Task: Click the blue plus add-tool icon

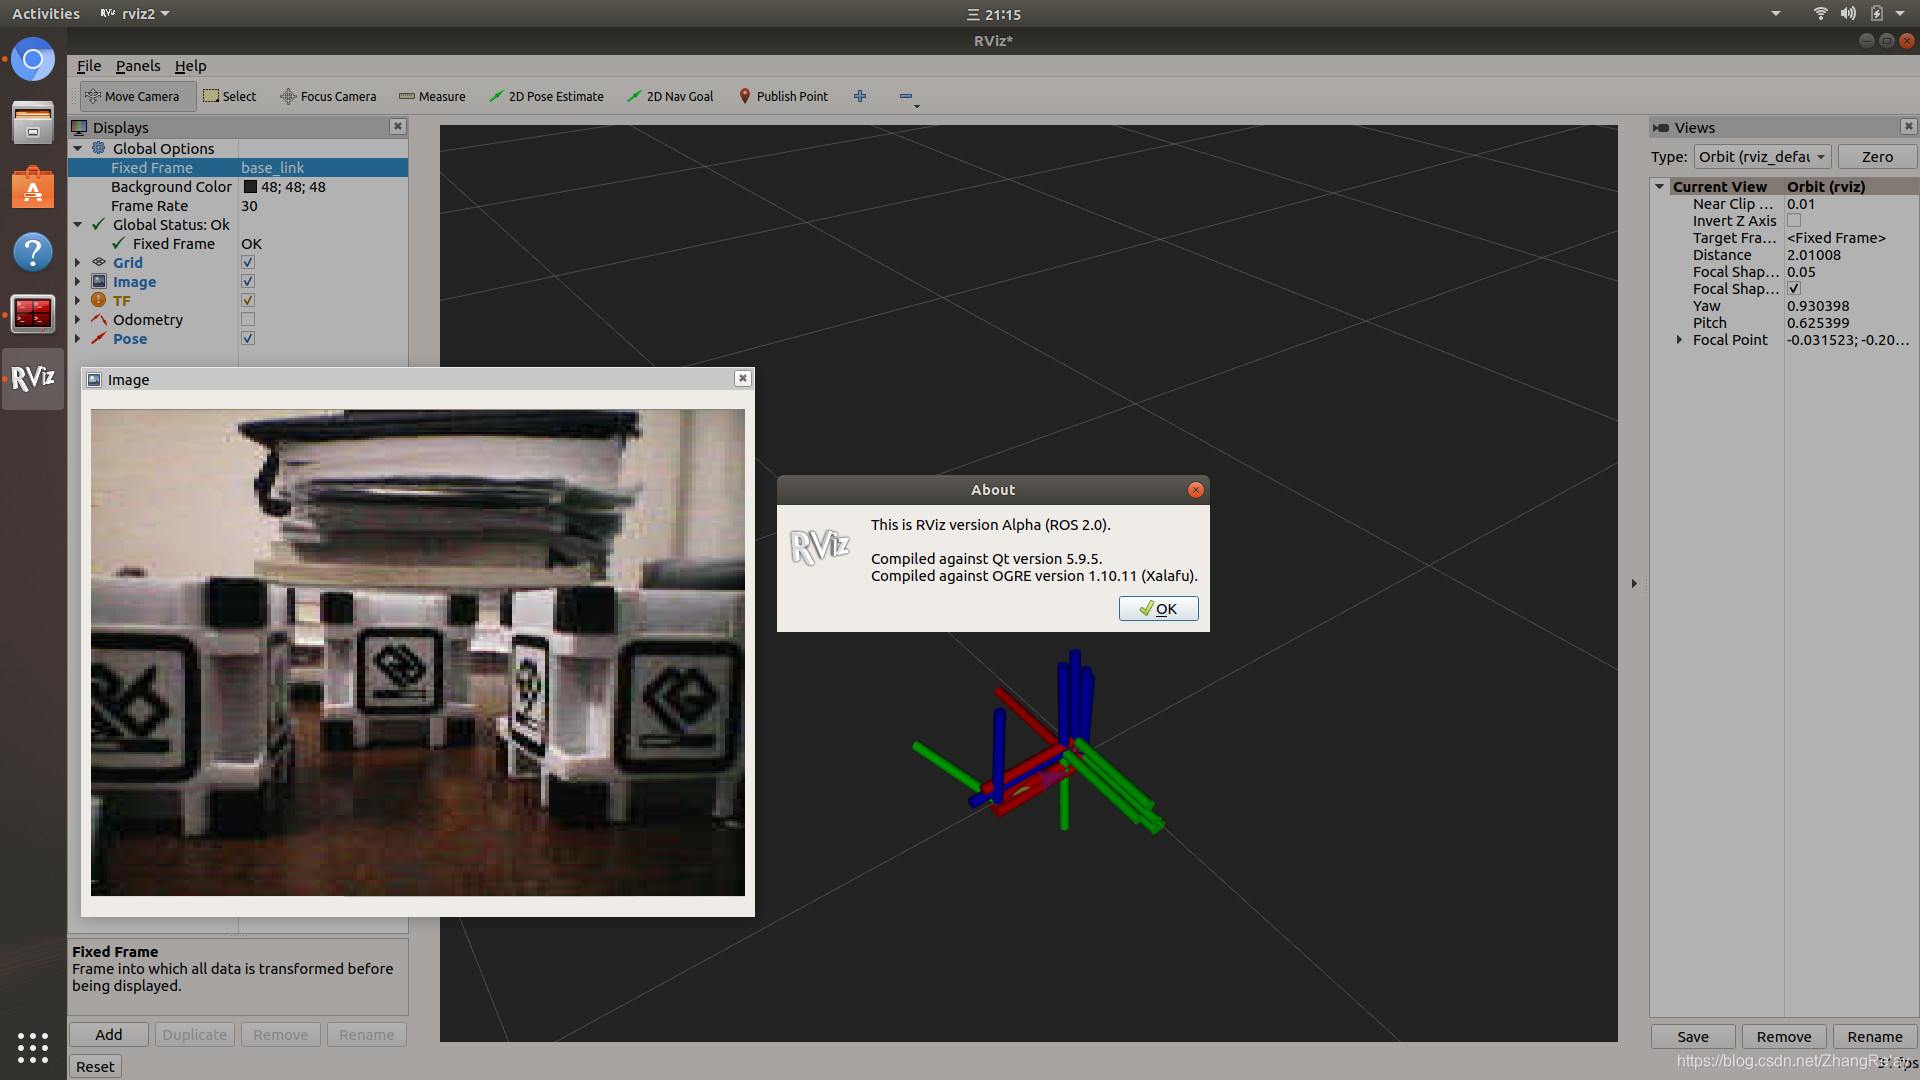Action: (860, 96)
